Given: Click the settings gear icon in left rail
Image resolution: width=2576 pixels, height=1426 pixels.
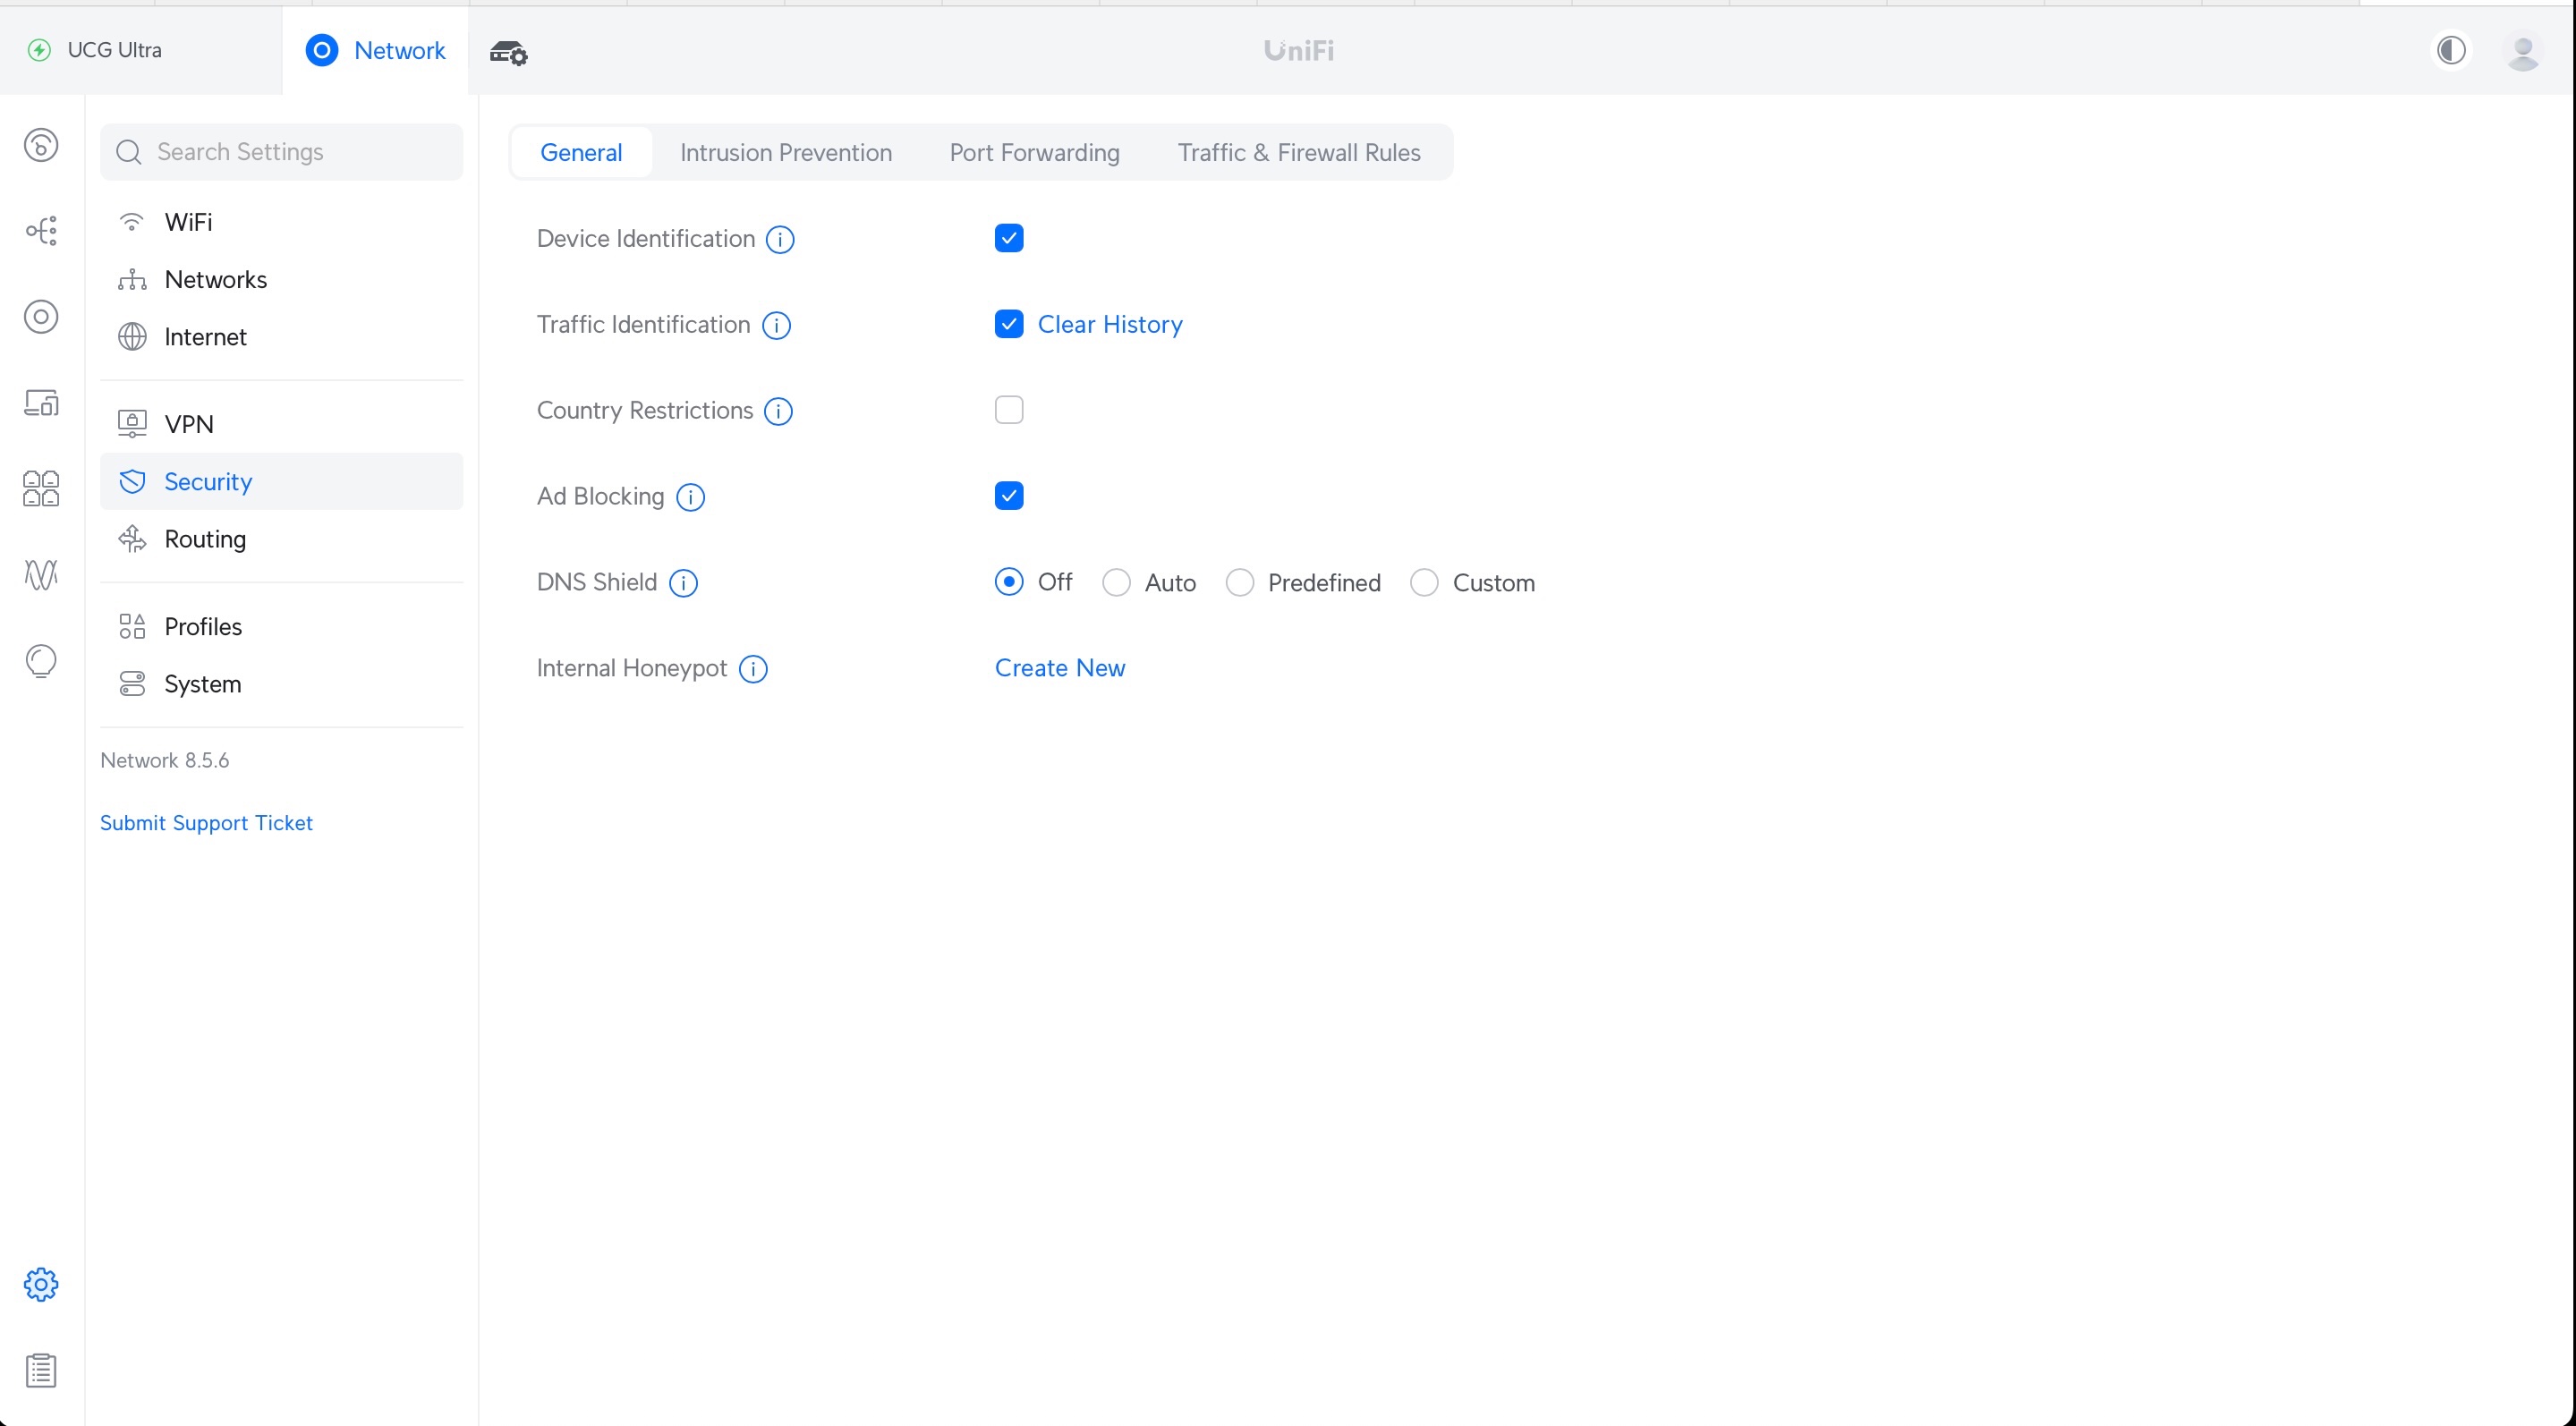Looking at the screenshot, I should (x=41, y=1284).
